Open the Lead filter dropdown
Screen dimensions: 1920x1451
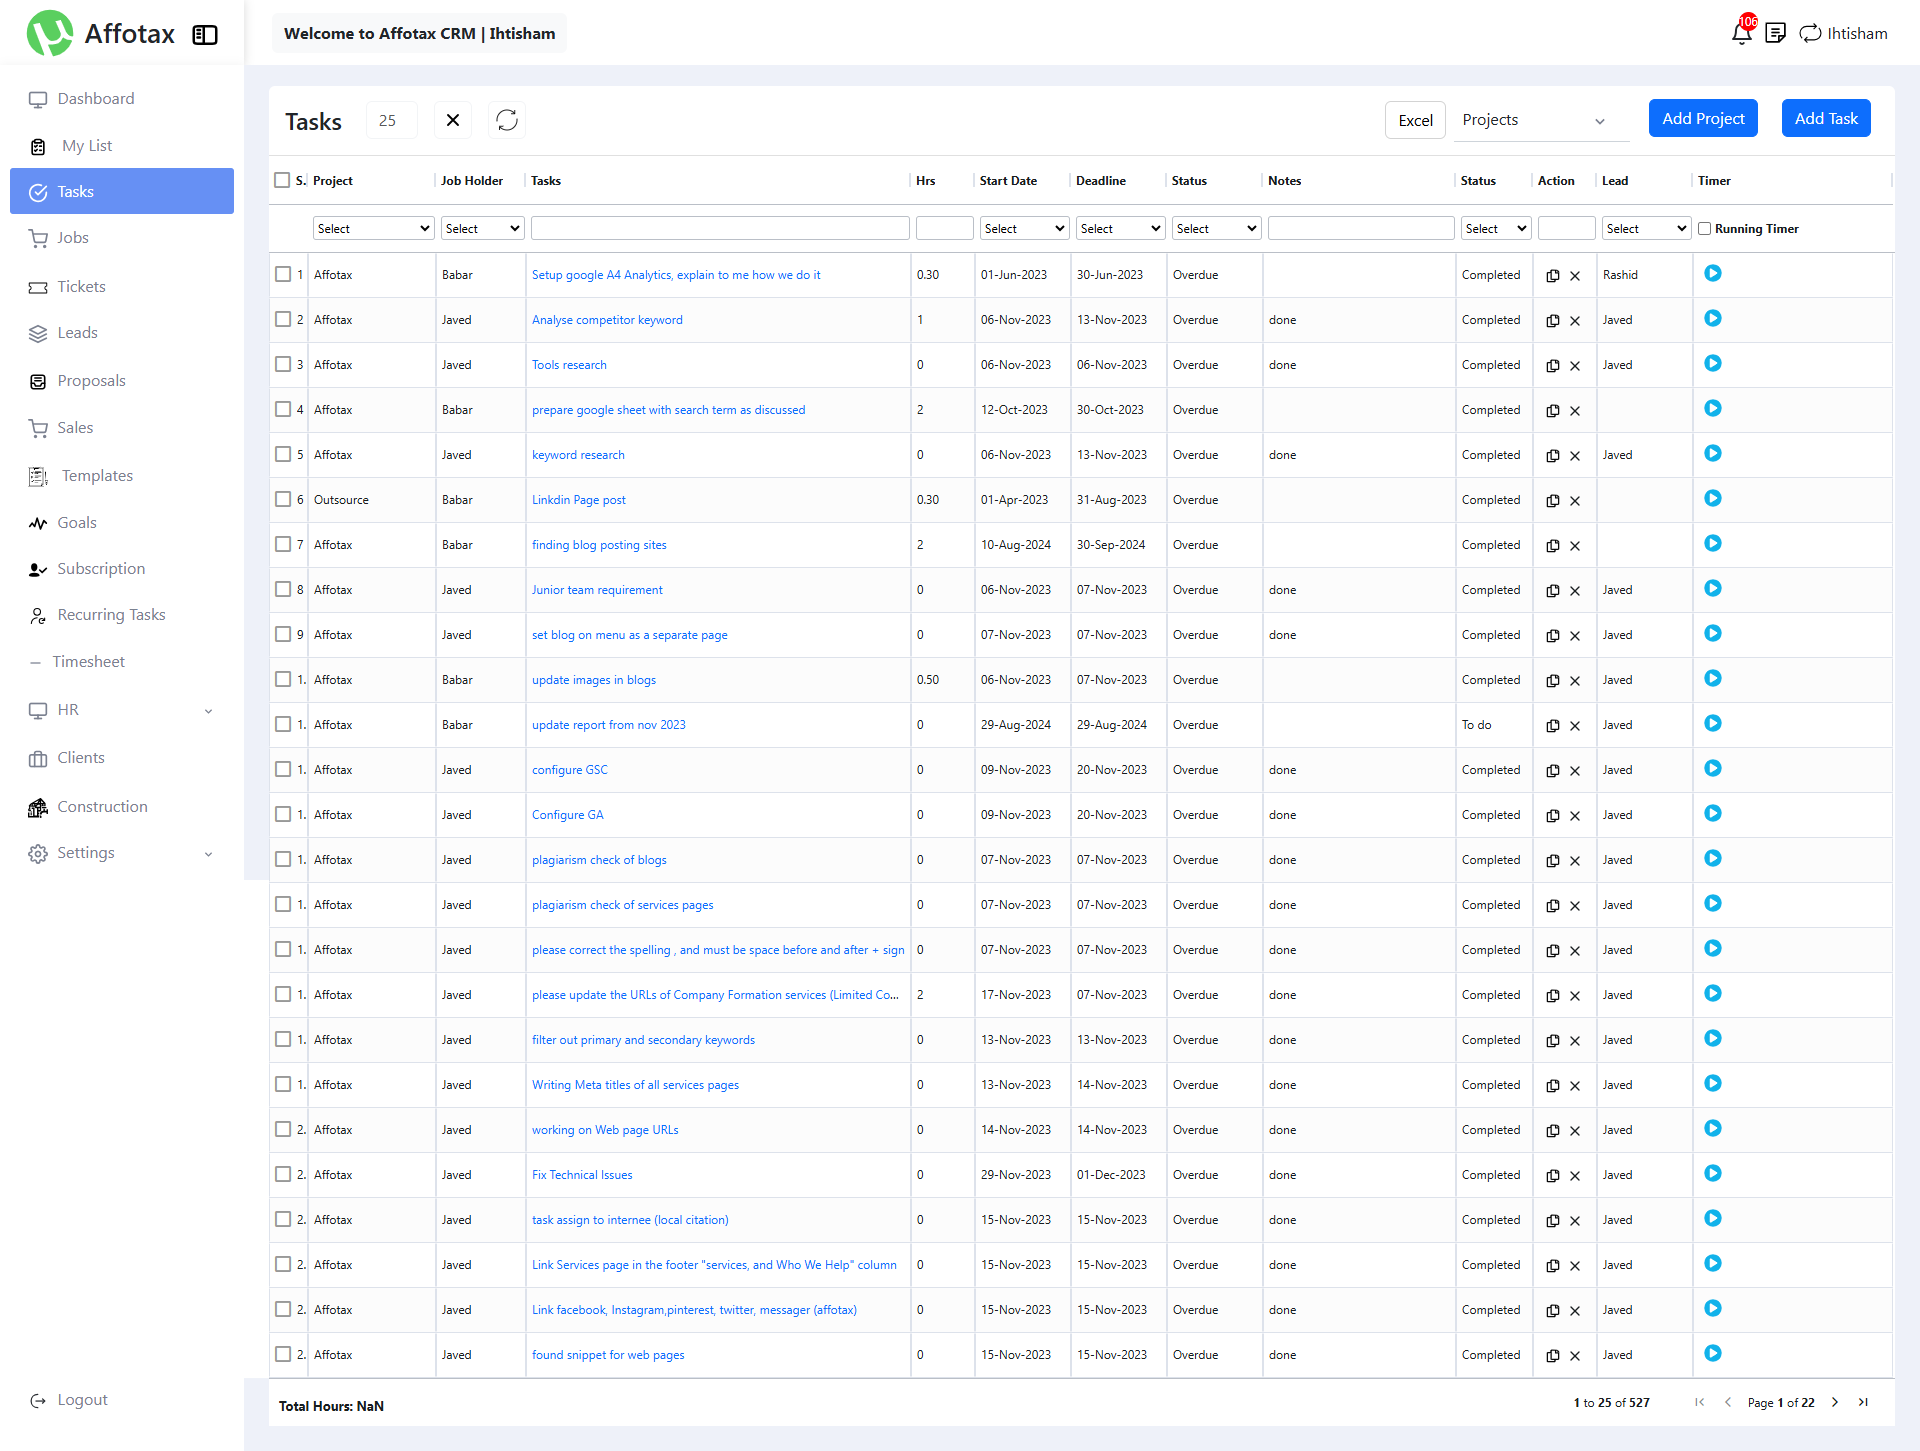coord(1646,229)
